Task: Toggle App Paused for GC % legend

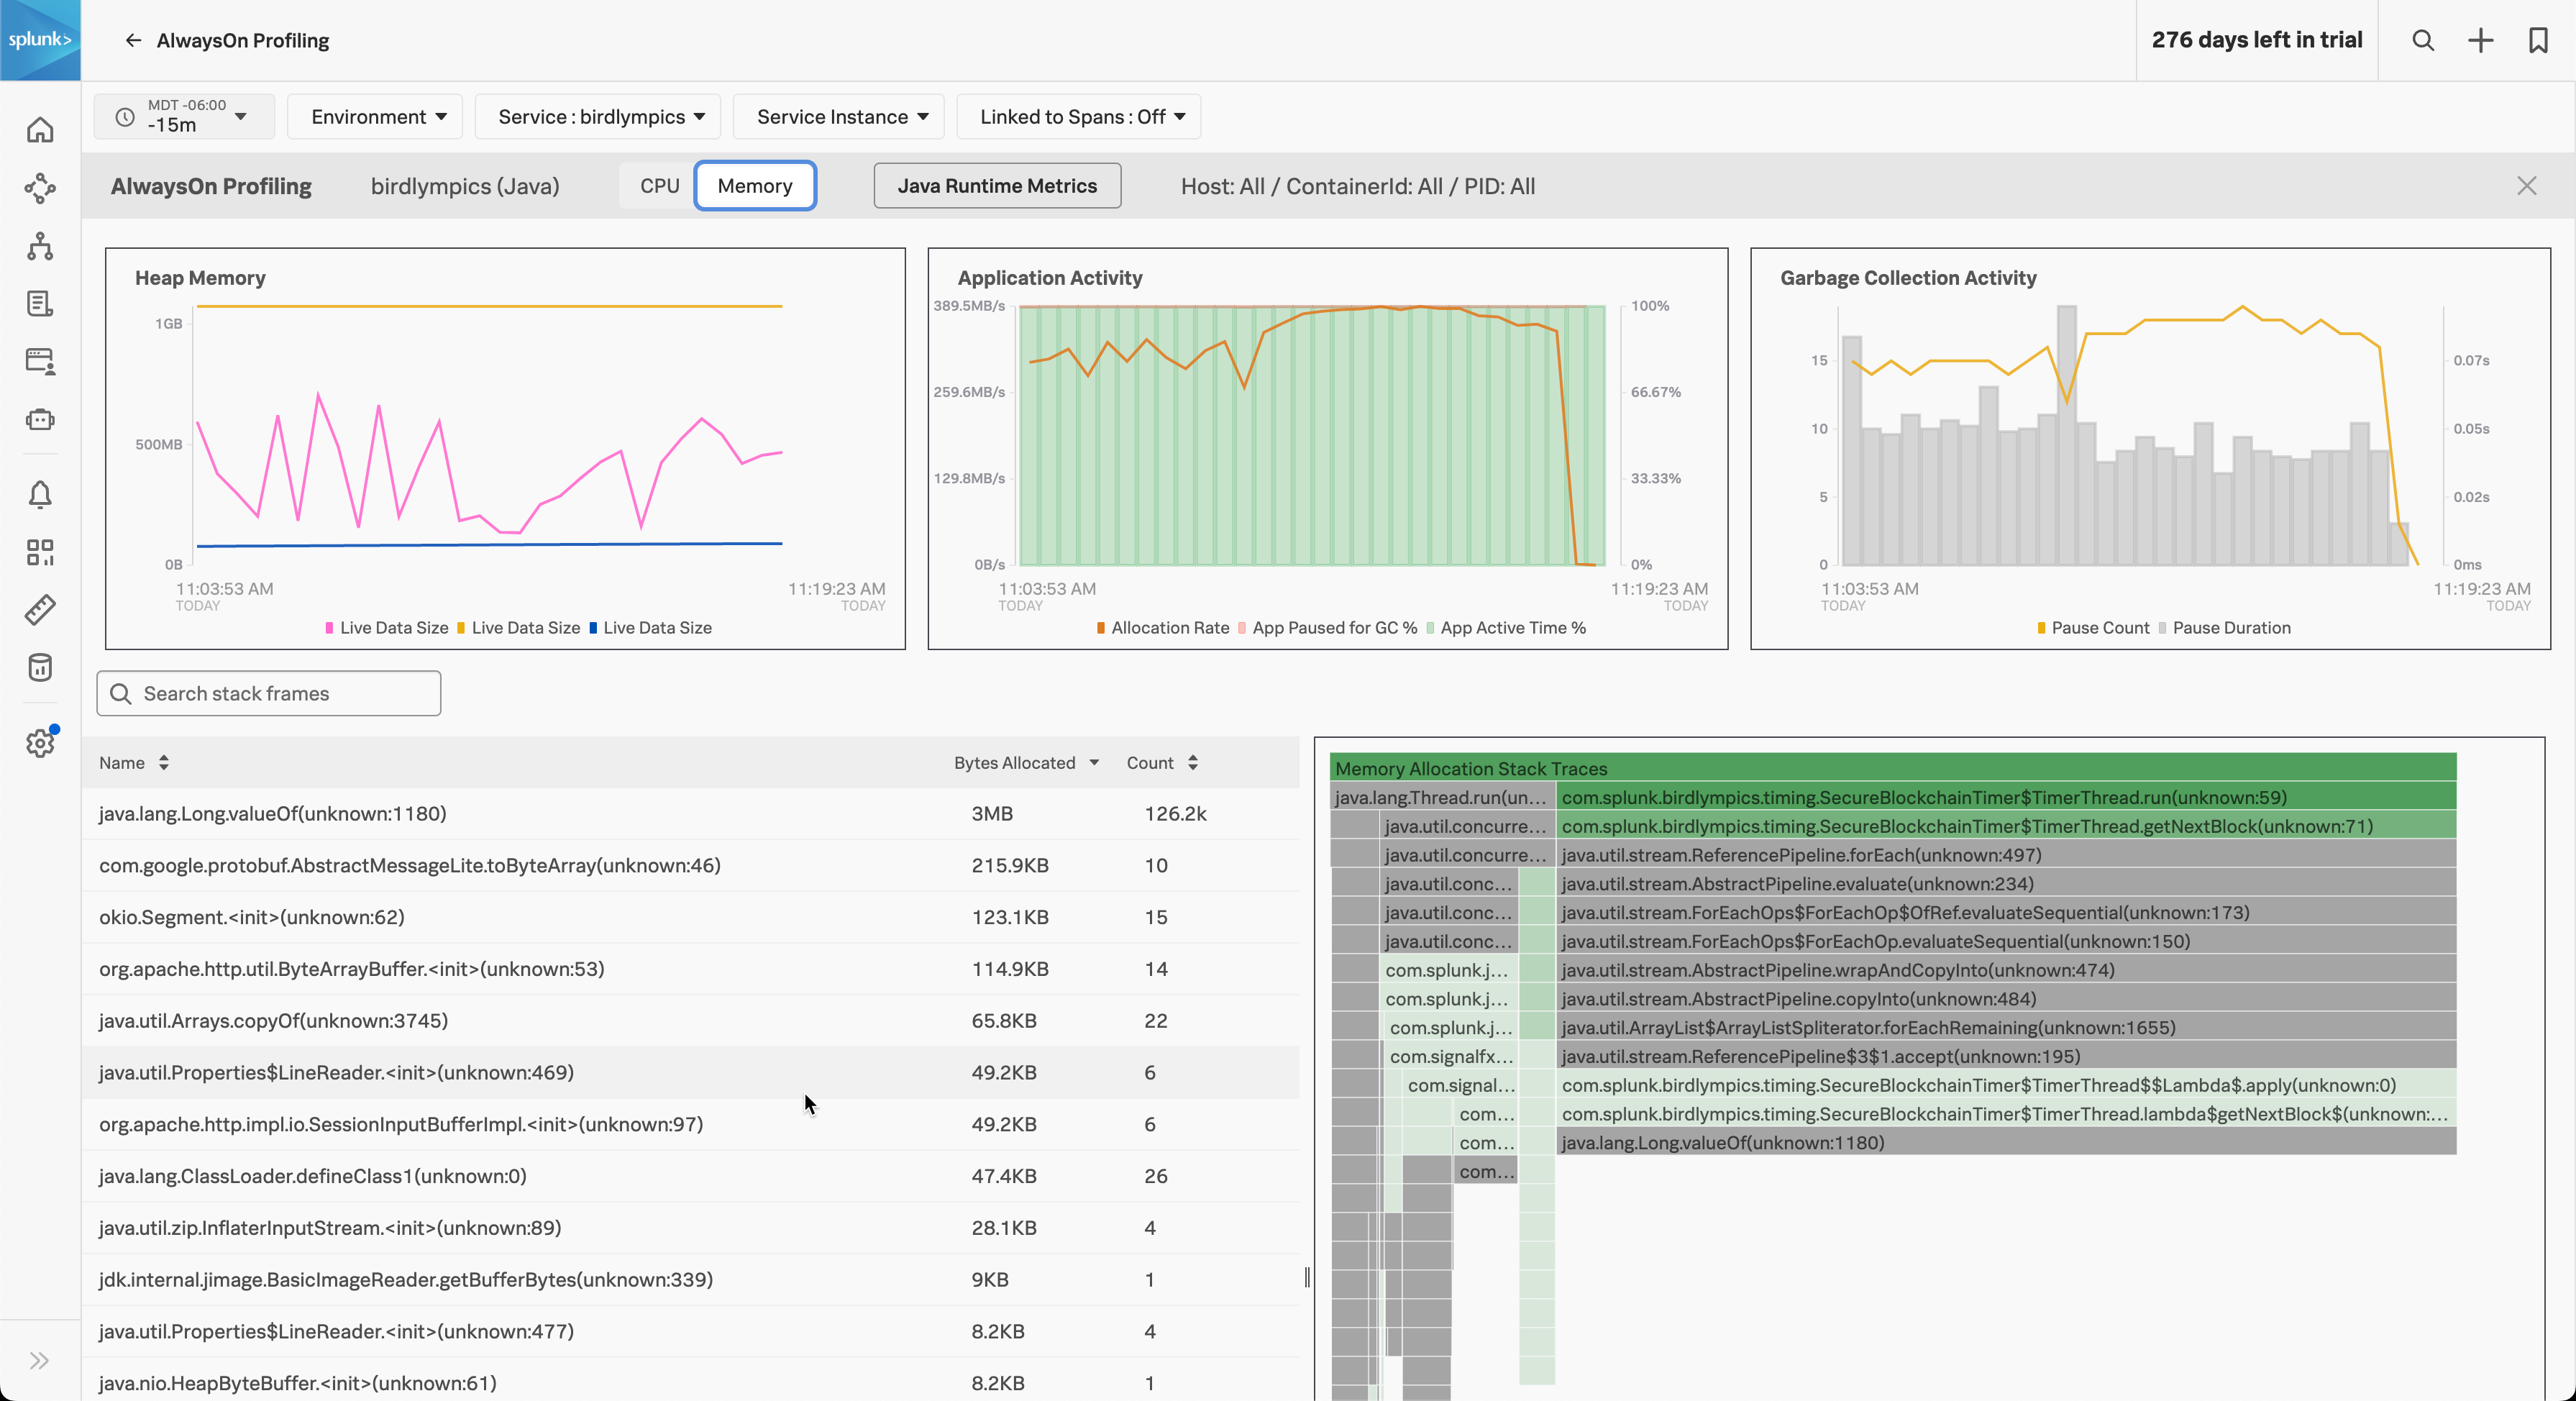Action: (x=1327, y=628)
